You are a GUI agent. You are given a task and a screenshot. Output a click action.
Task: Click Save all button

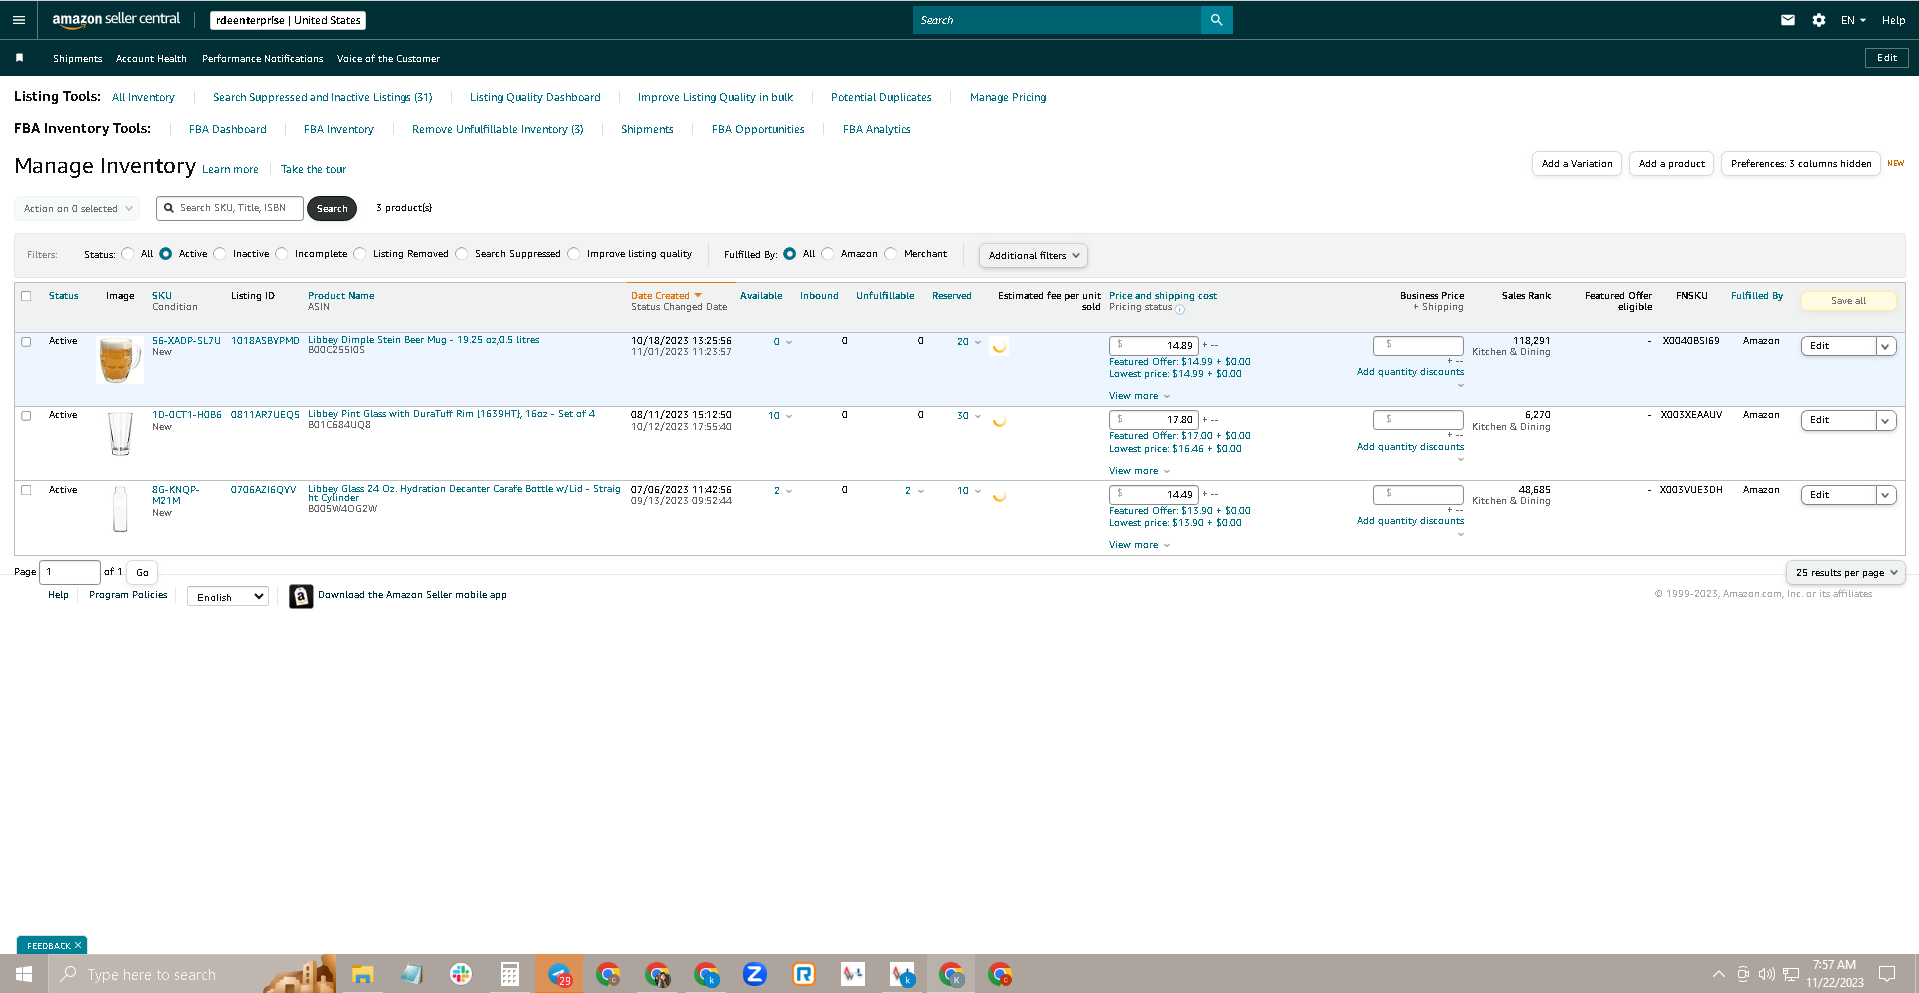[1848, 301]
